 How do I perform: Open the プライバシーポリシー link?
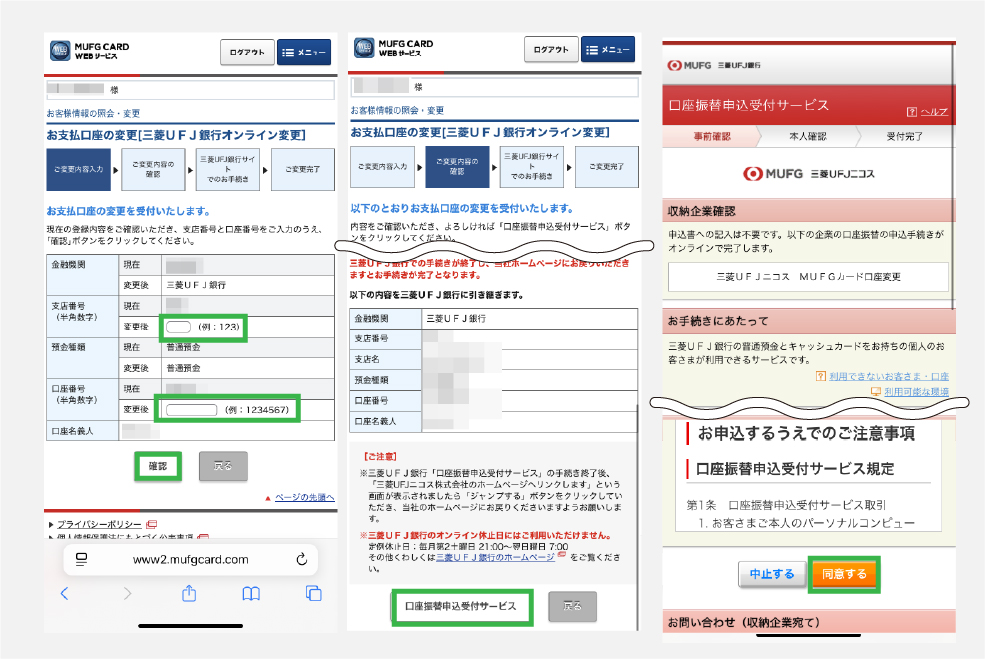(x=99, y=524)
